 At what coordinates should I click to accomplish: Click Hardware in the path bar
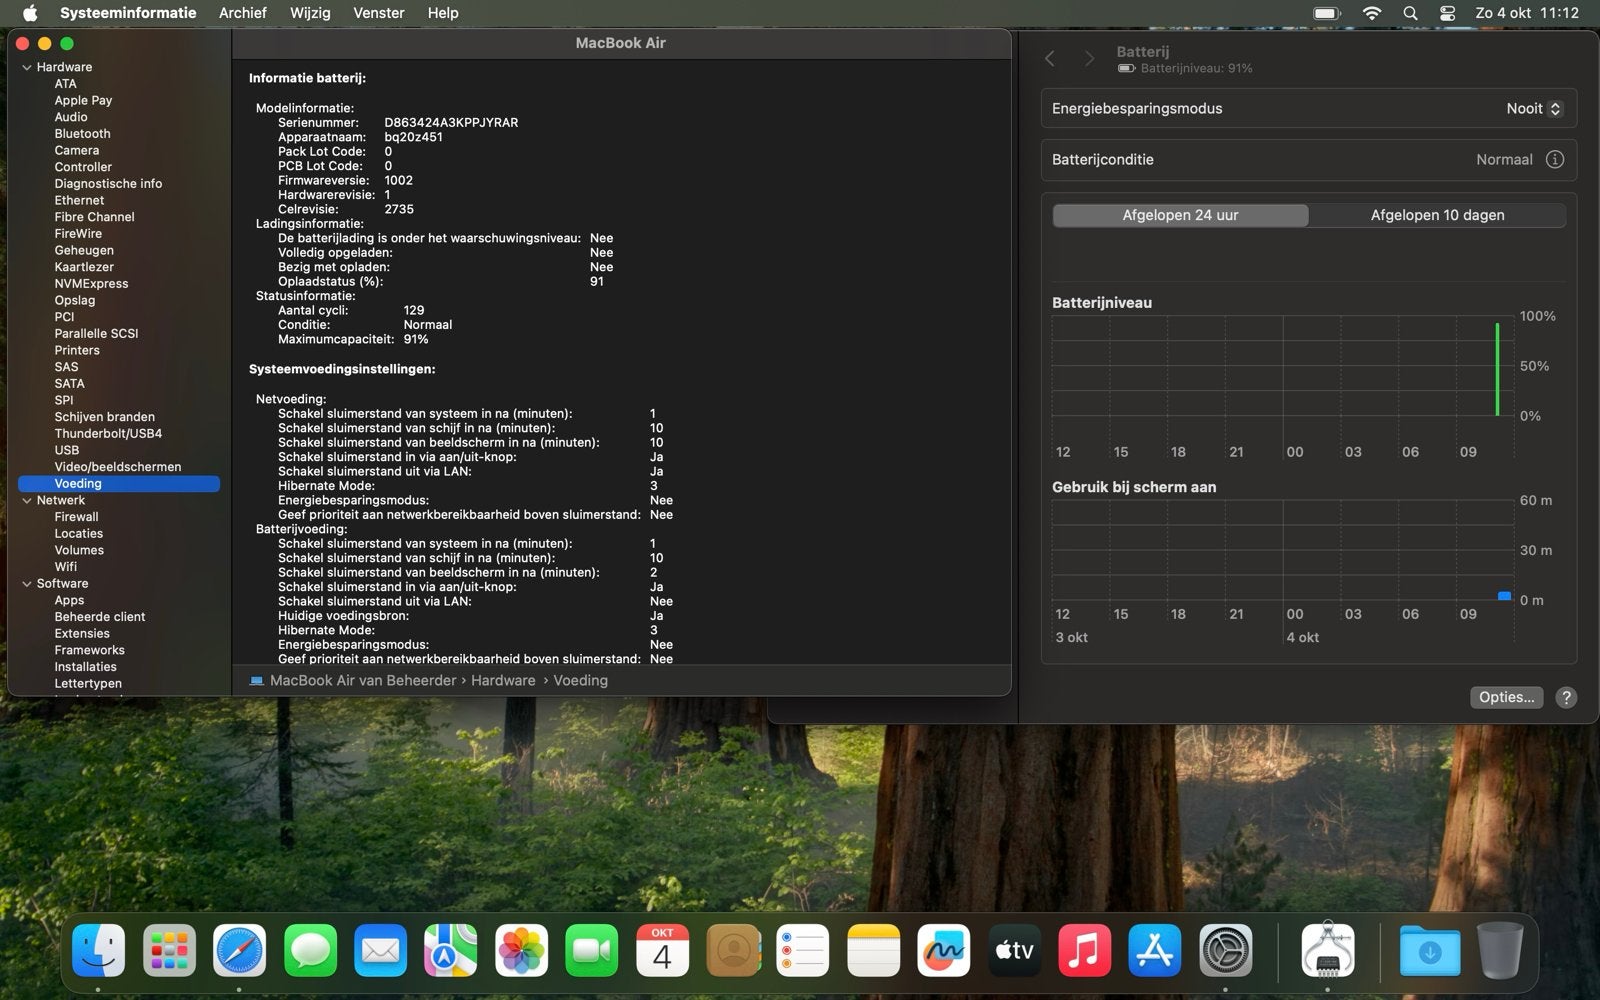[x=503, y=680]
